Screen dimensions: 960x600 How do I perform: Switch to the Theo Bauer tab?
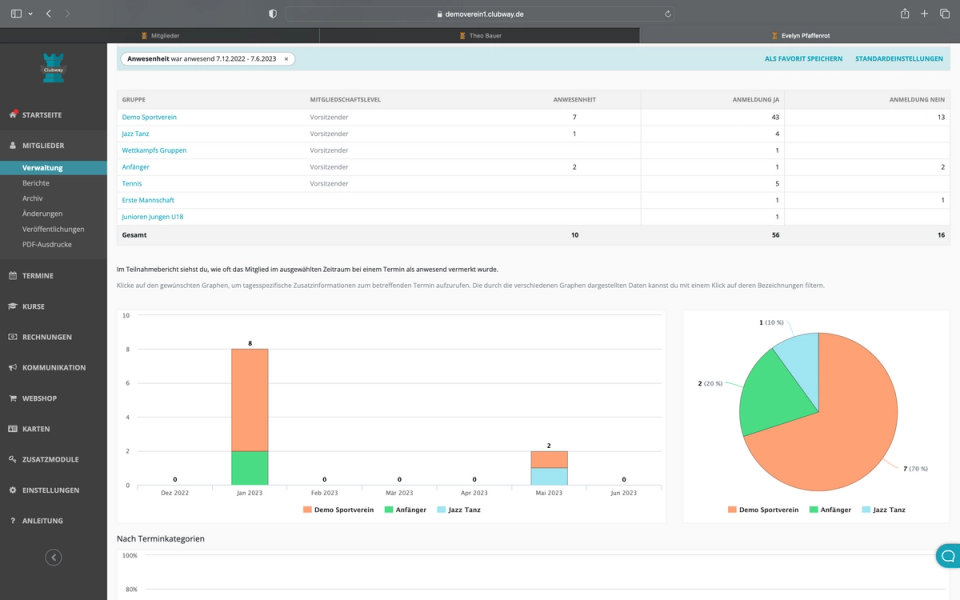point(479,36)
